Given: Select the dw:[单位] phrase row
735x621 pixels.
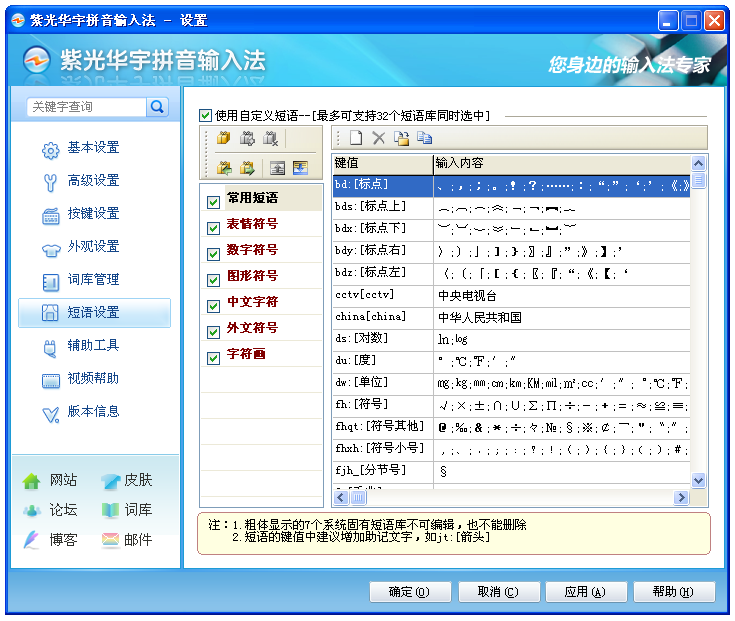Looking at the screenshot, I should (x=511, y=384).
